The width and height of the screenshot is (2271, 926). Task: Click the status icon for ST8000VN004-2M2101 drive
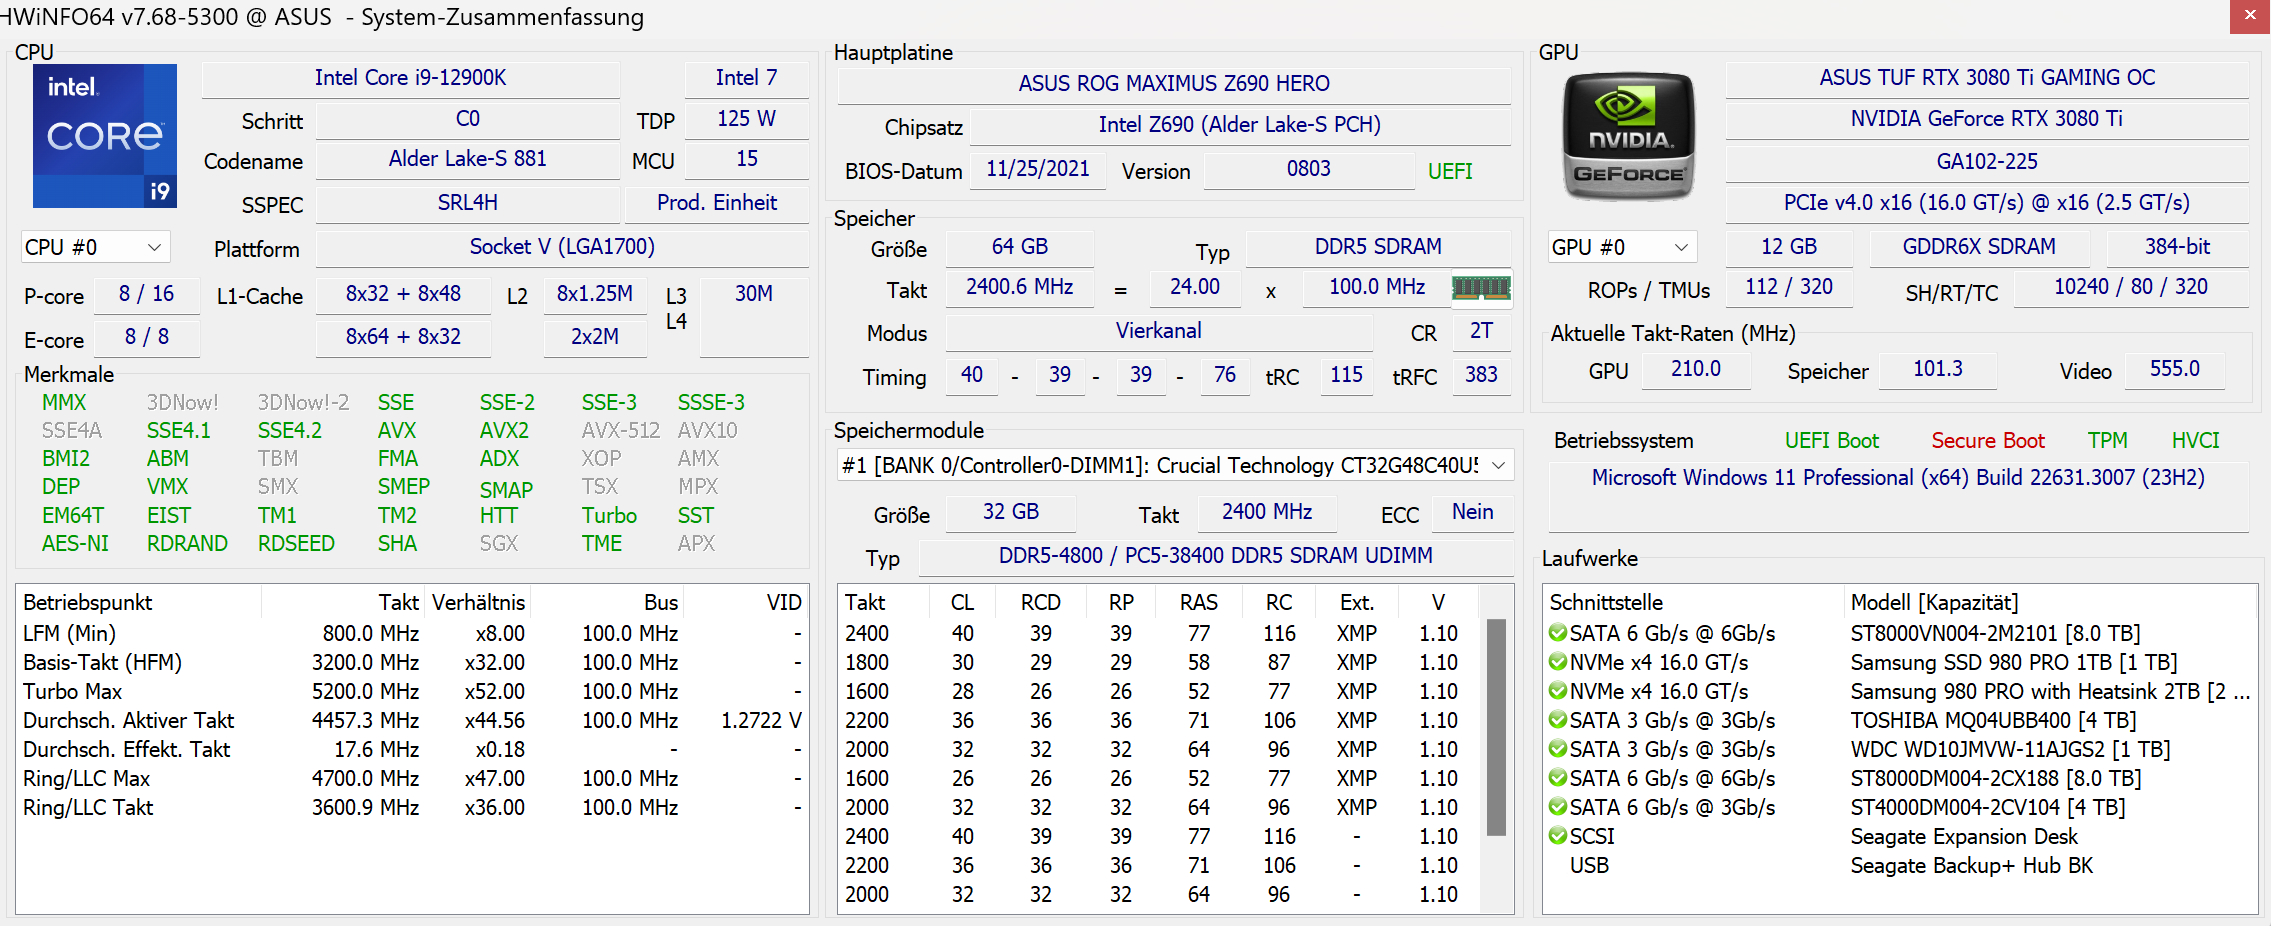pos(1558,633)
